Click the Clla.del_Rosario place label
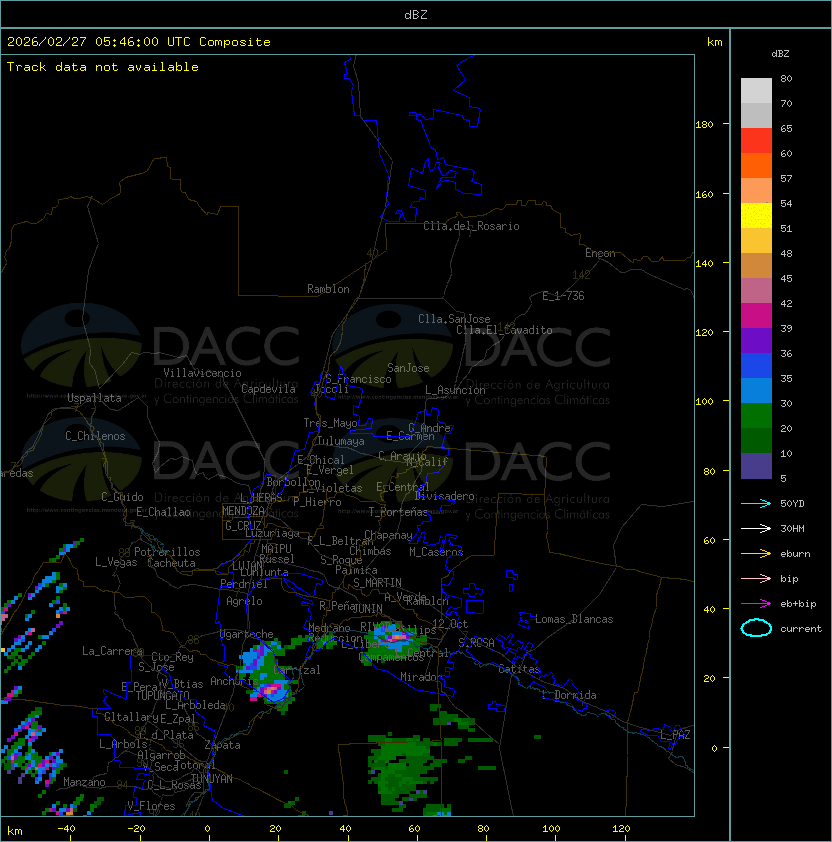832x842 pixels. (471, 226)
